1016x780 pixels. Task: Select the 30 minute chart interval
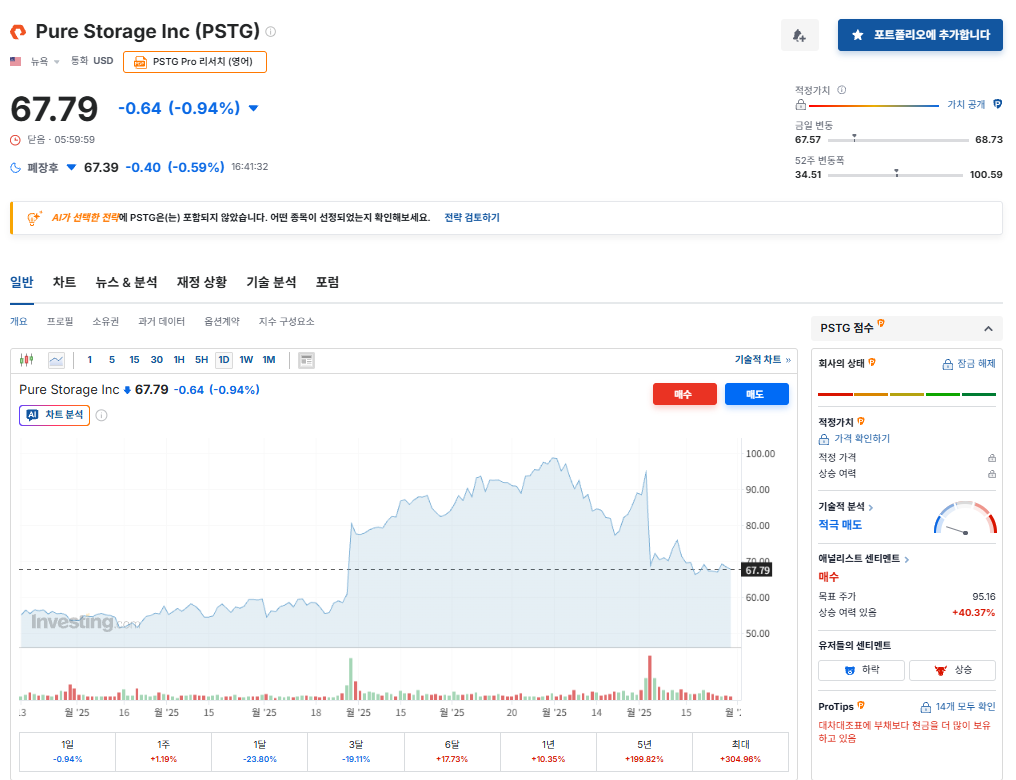[x=157, y=360]
